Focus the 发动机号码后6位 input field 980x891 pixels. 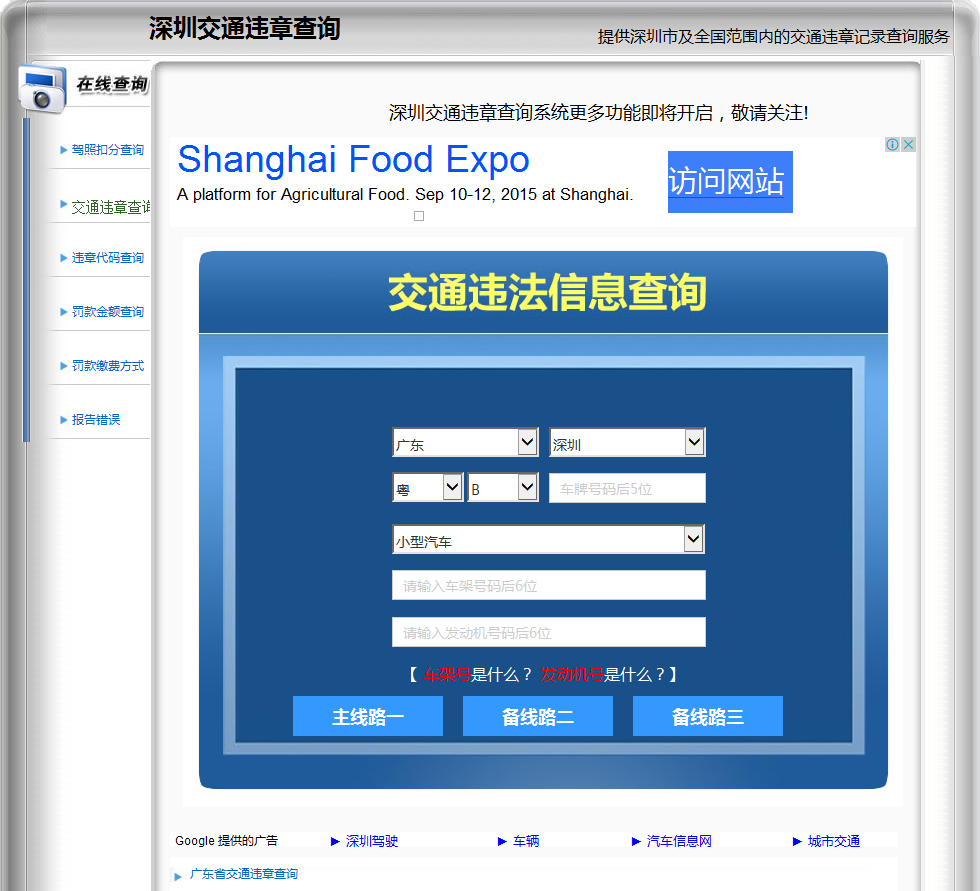(x=549, y=632)
